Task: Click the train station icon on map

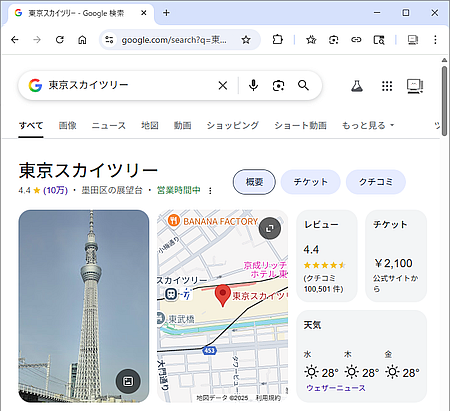Action: pyautogui.click(x=171, y=294)
